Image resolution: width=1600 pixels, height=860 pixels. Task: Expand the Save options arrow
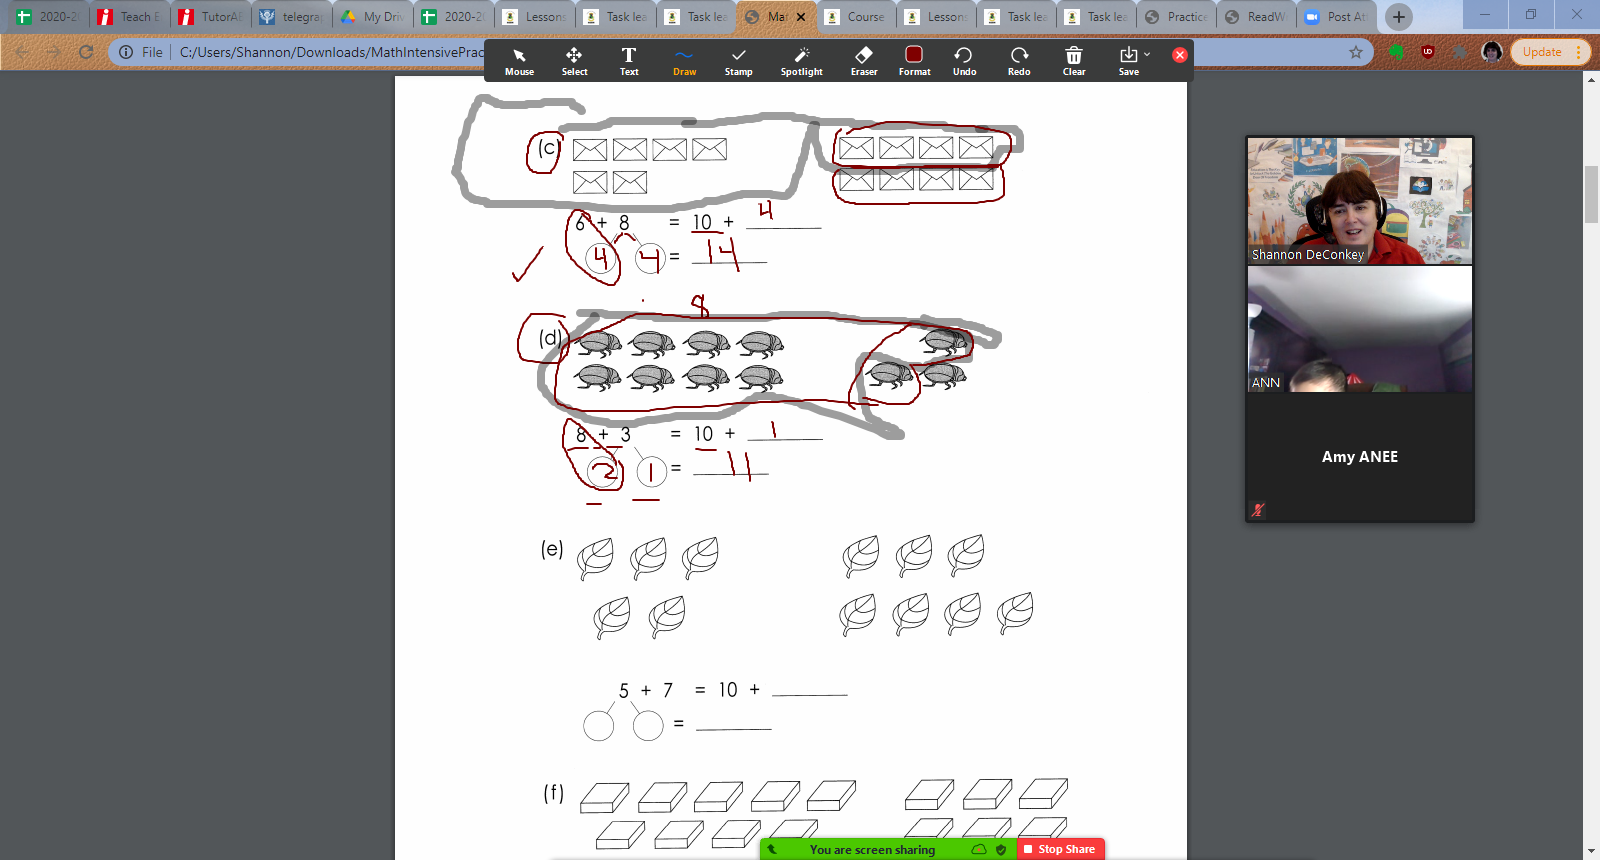pyautogui.click(x=1147, y=54)
